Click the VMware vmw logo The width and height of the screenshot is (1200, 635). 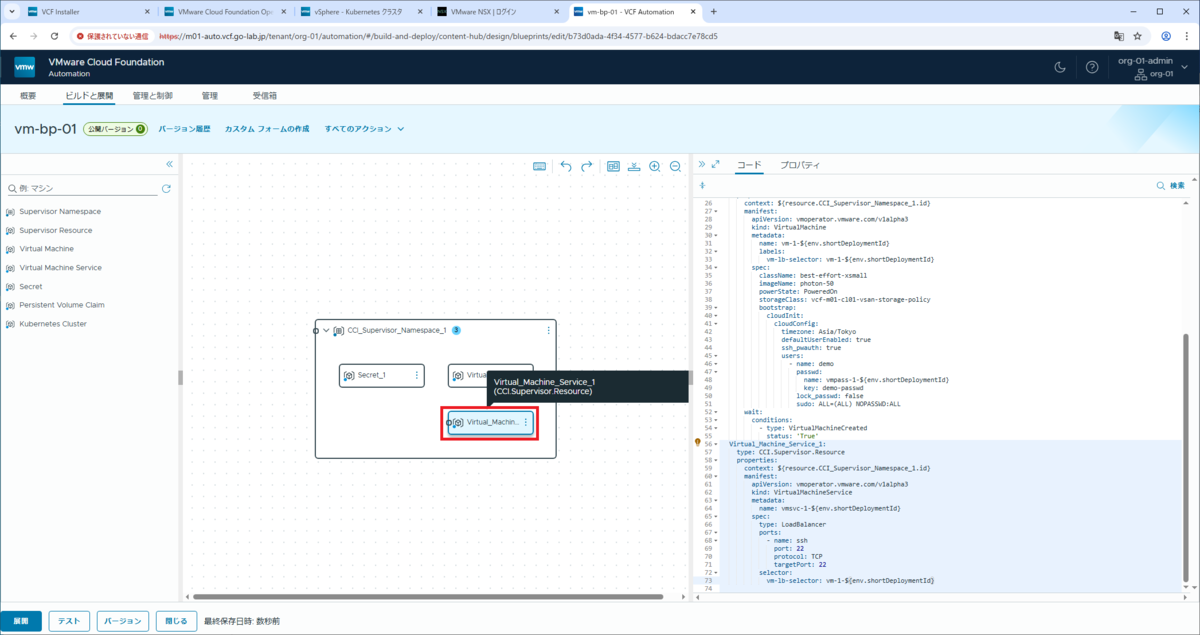pyautogui.click(x=25, y=67)
